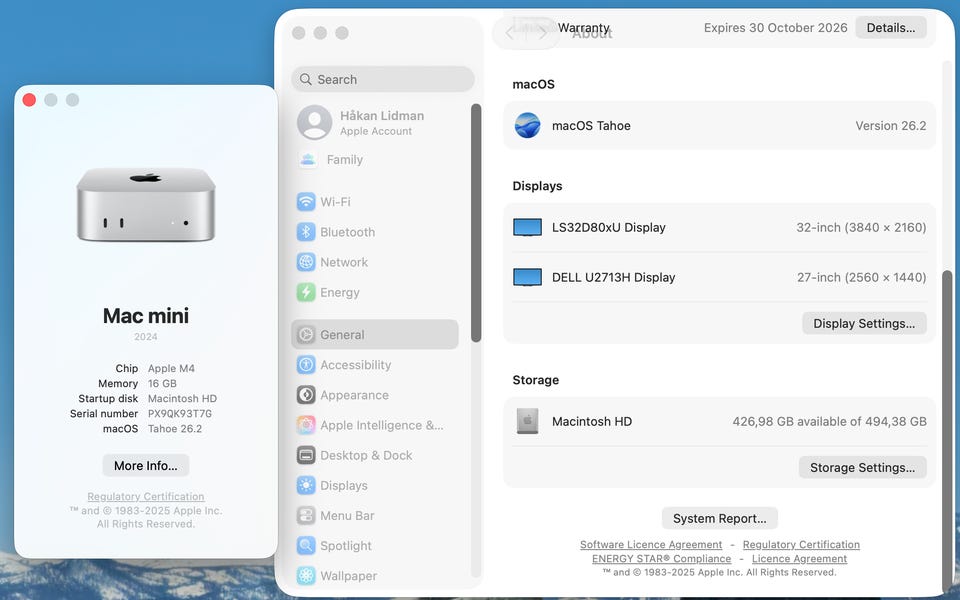Click 'Macintosh HD' startup disk value
Viewport: 960px width, 600px height.
[x=182, y=398]
